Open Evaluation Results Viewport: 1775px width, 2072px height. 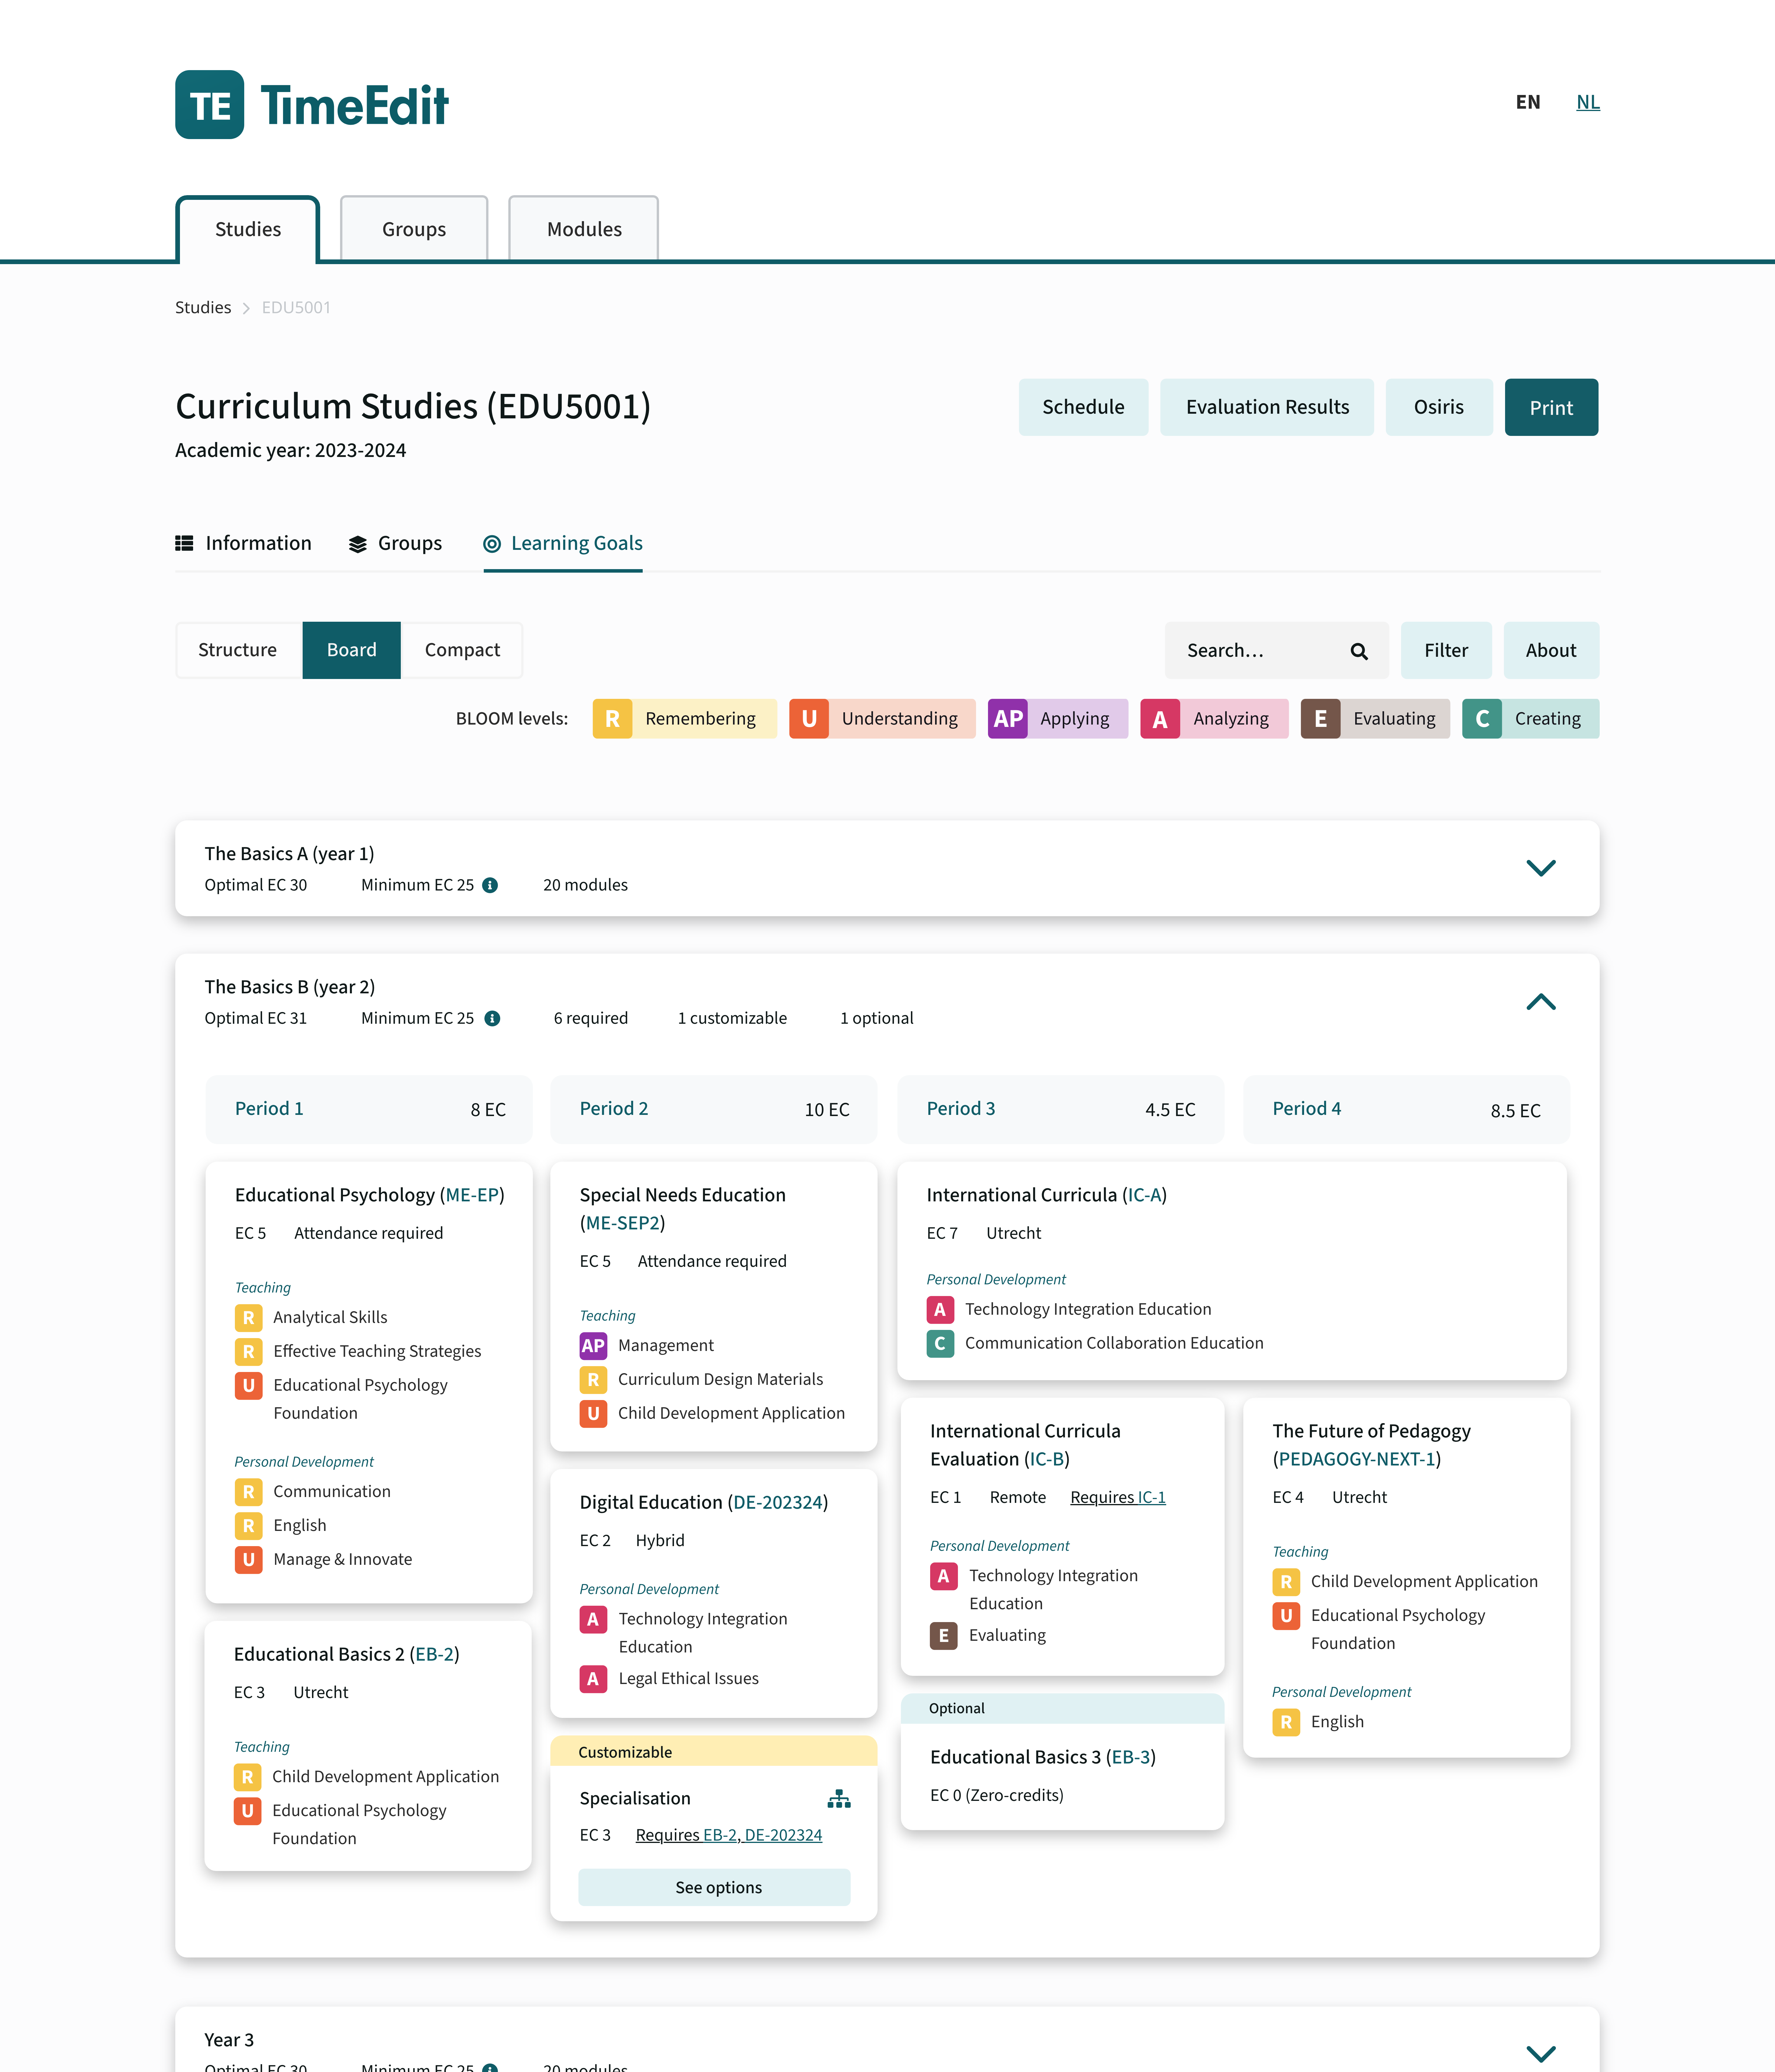[x=1267, y=407]
